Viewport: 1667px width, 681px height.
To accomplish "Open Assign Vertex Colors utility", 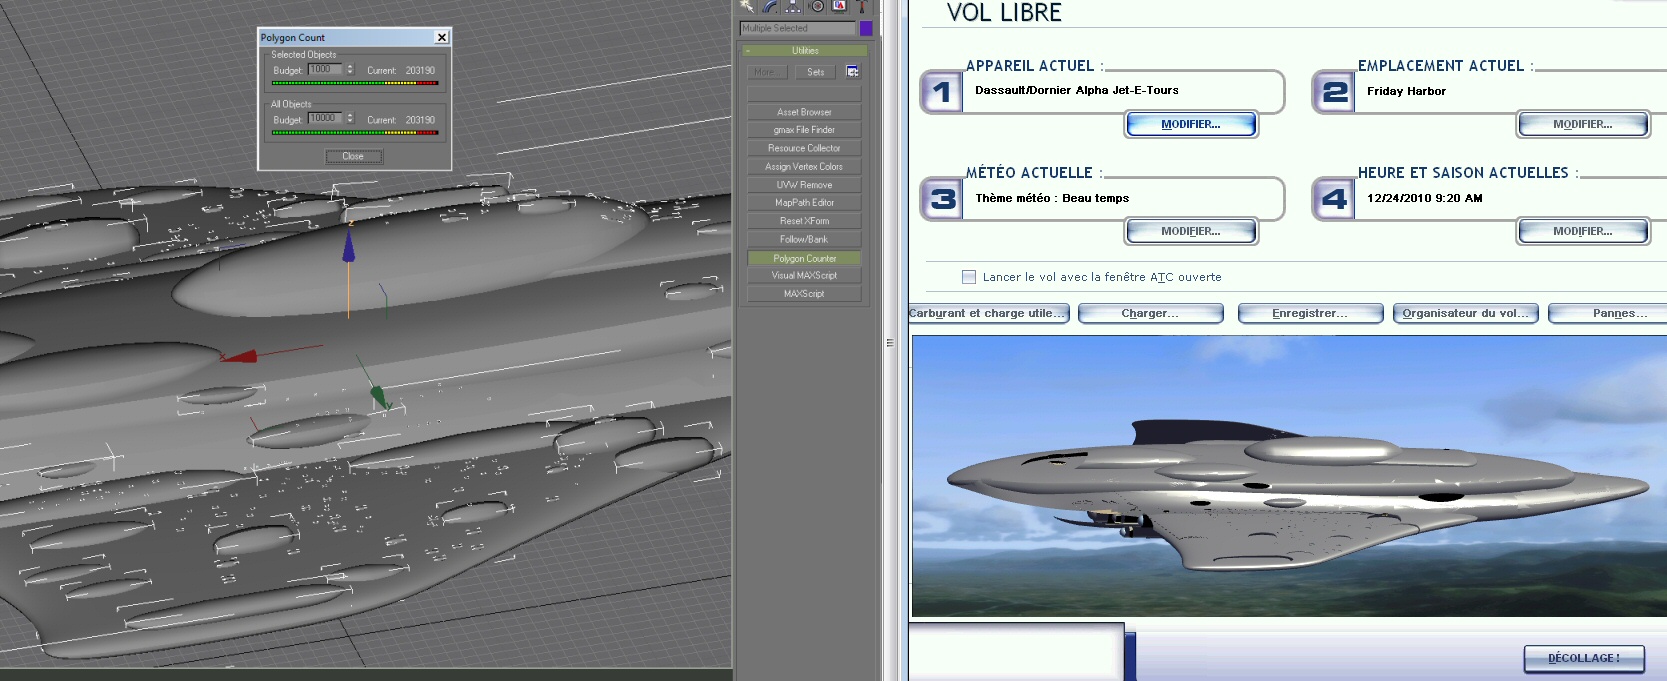I will 804,167.
